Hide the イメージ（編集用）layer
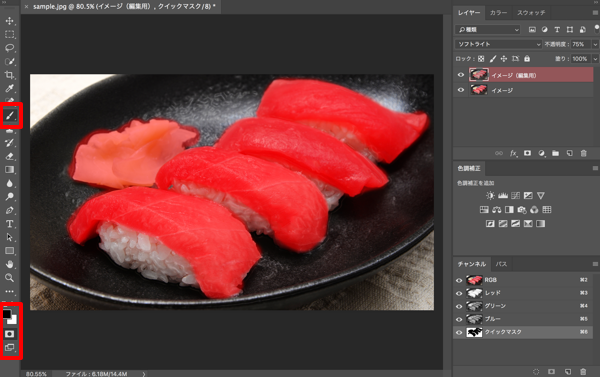This screenshot has height=377, width=600. [461, 75]
